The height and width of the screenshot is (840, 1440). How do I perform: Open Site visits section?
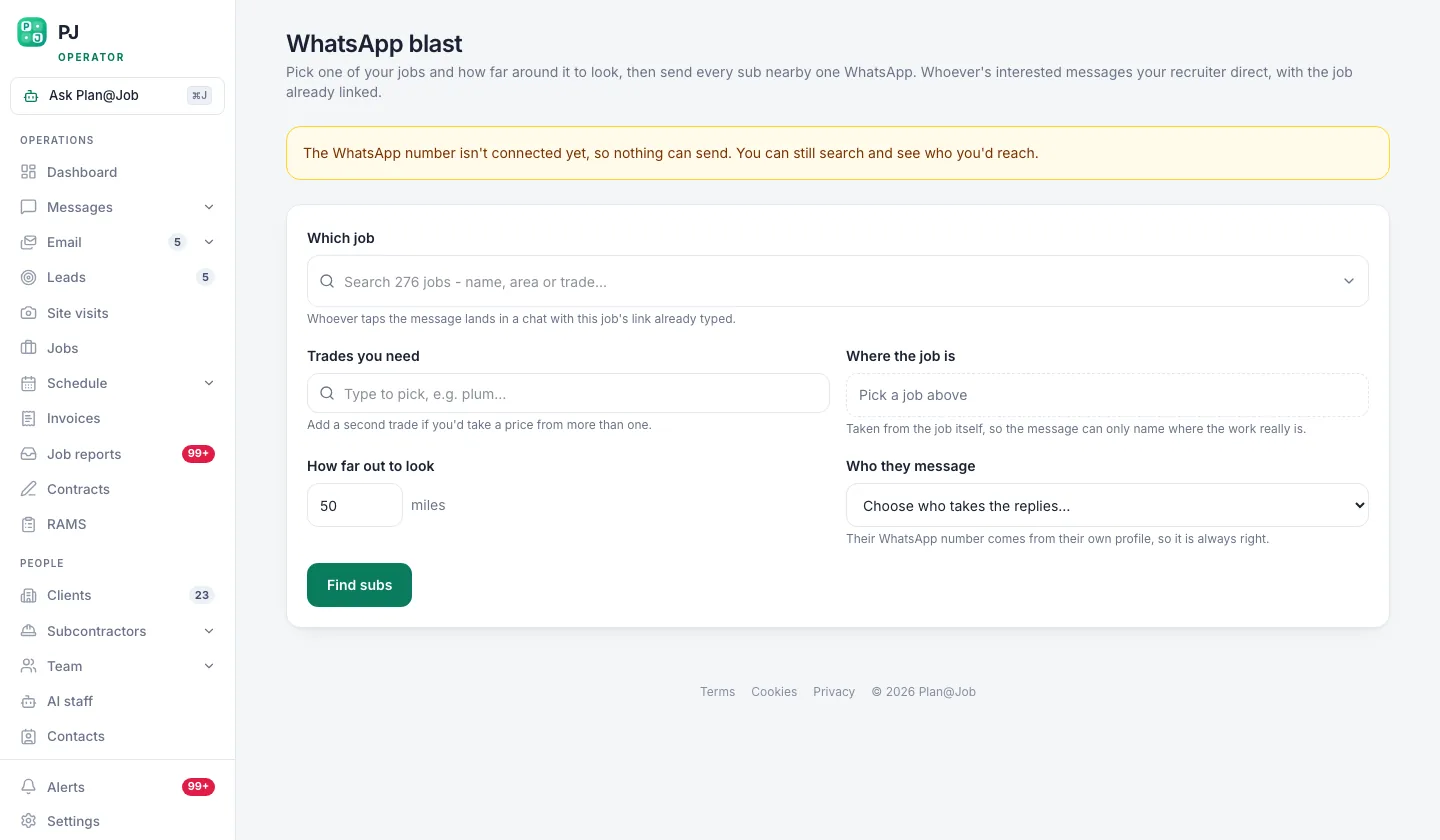[x=117, y=313]
